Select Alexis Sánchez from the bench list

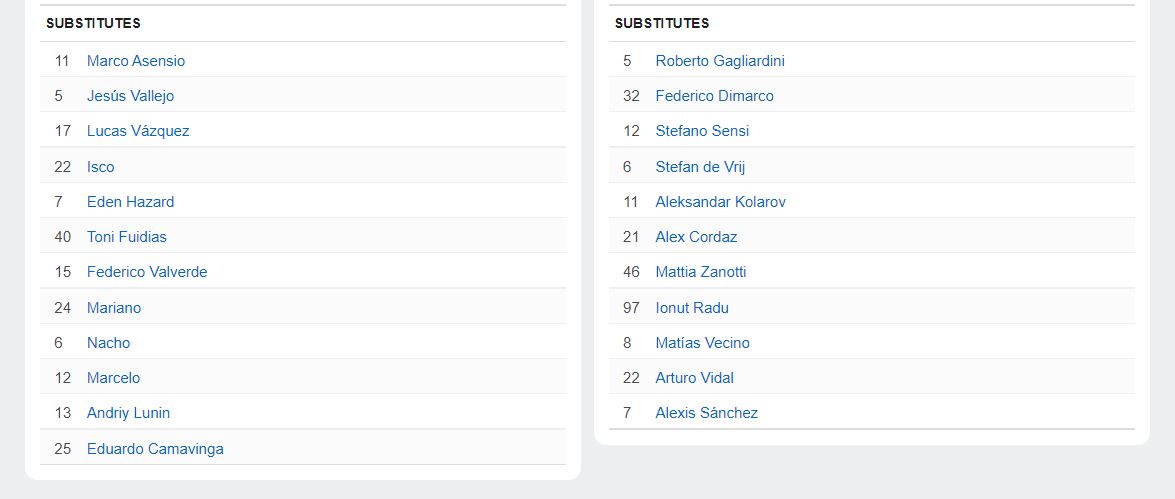tap(706, 413)
